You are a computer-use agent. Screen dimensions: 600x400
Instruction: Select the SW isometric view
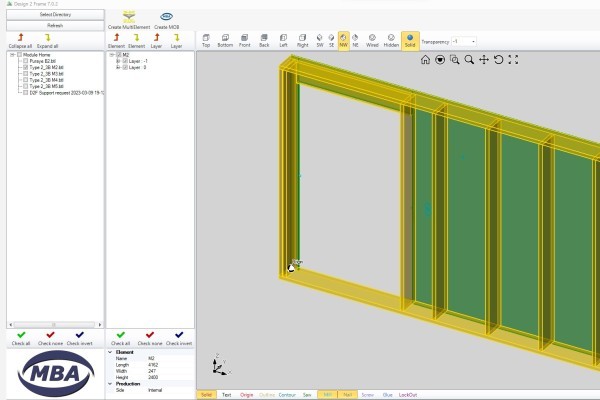click(x=320, y=40)
